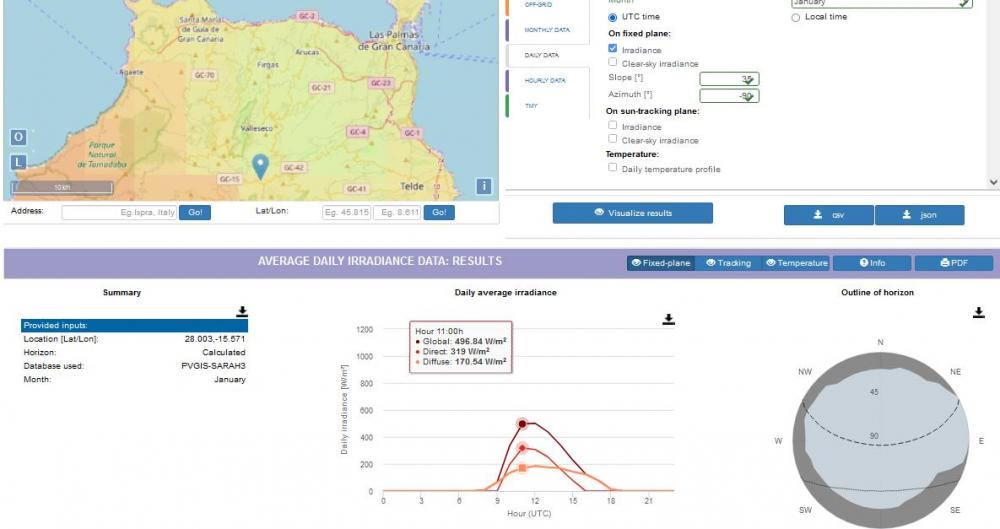
Task: Toggle the O map overlay button
Action: (x=18, y=137)
